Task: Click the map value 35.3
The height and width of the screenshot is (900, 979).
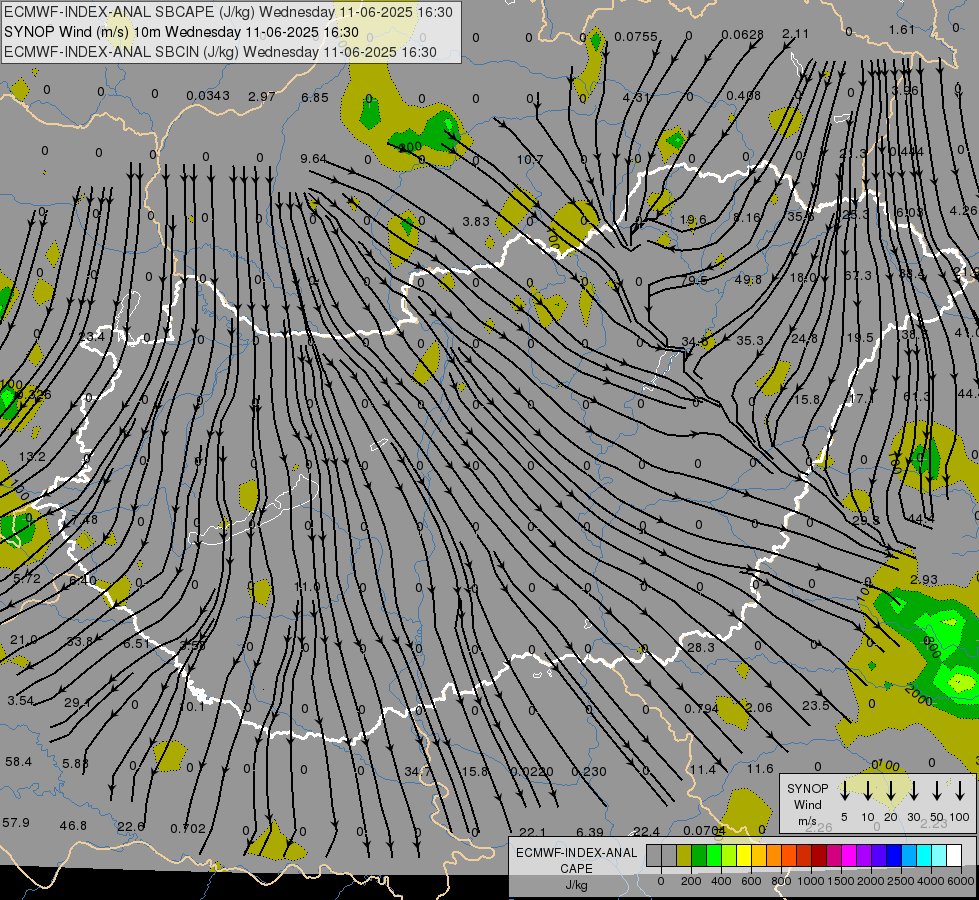Action: (750, 340)
